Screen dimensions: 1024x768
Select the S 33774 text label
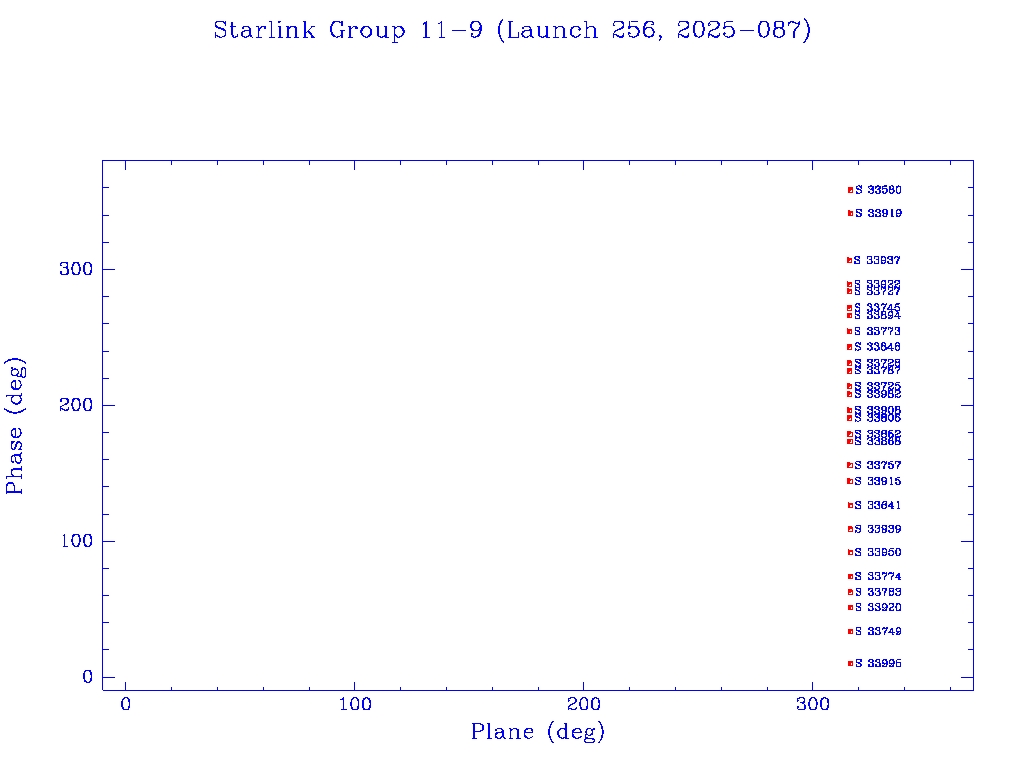click(x=878, y=576)
